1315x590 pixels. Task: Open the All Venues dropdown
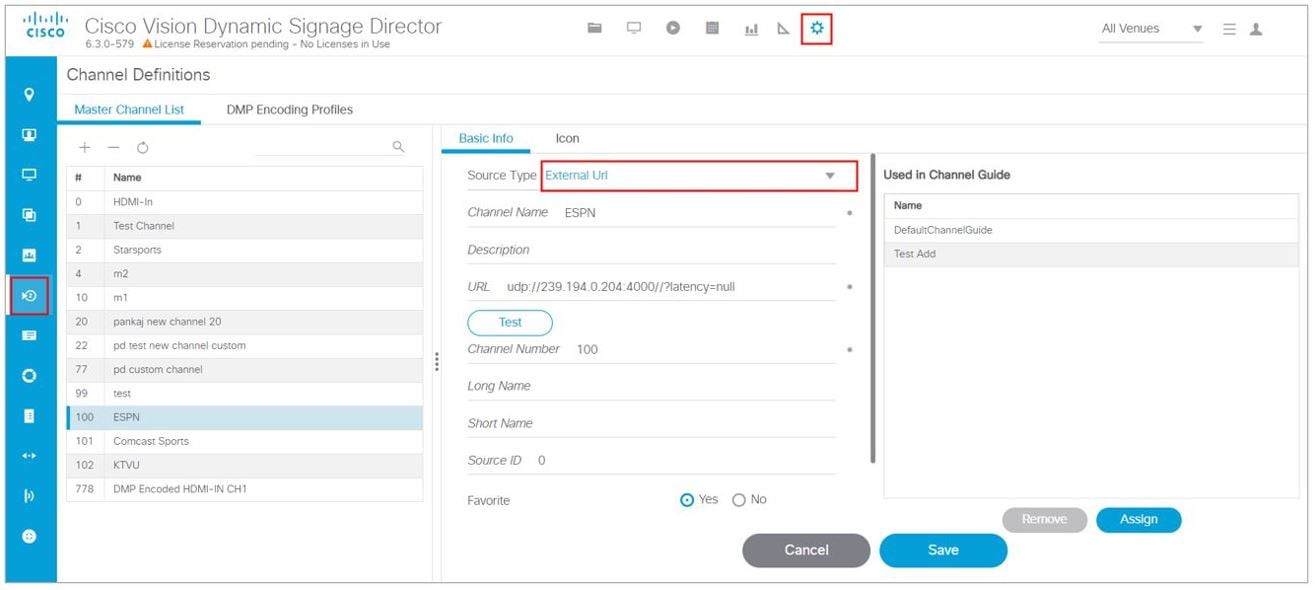[x=1150, y=29]
